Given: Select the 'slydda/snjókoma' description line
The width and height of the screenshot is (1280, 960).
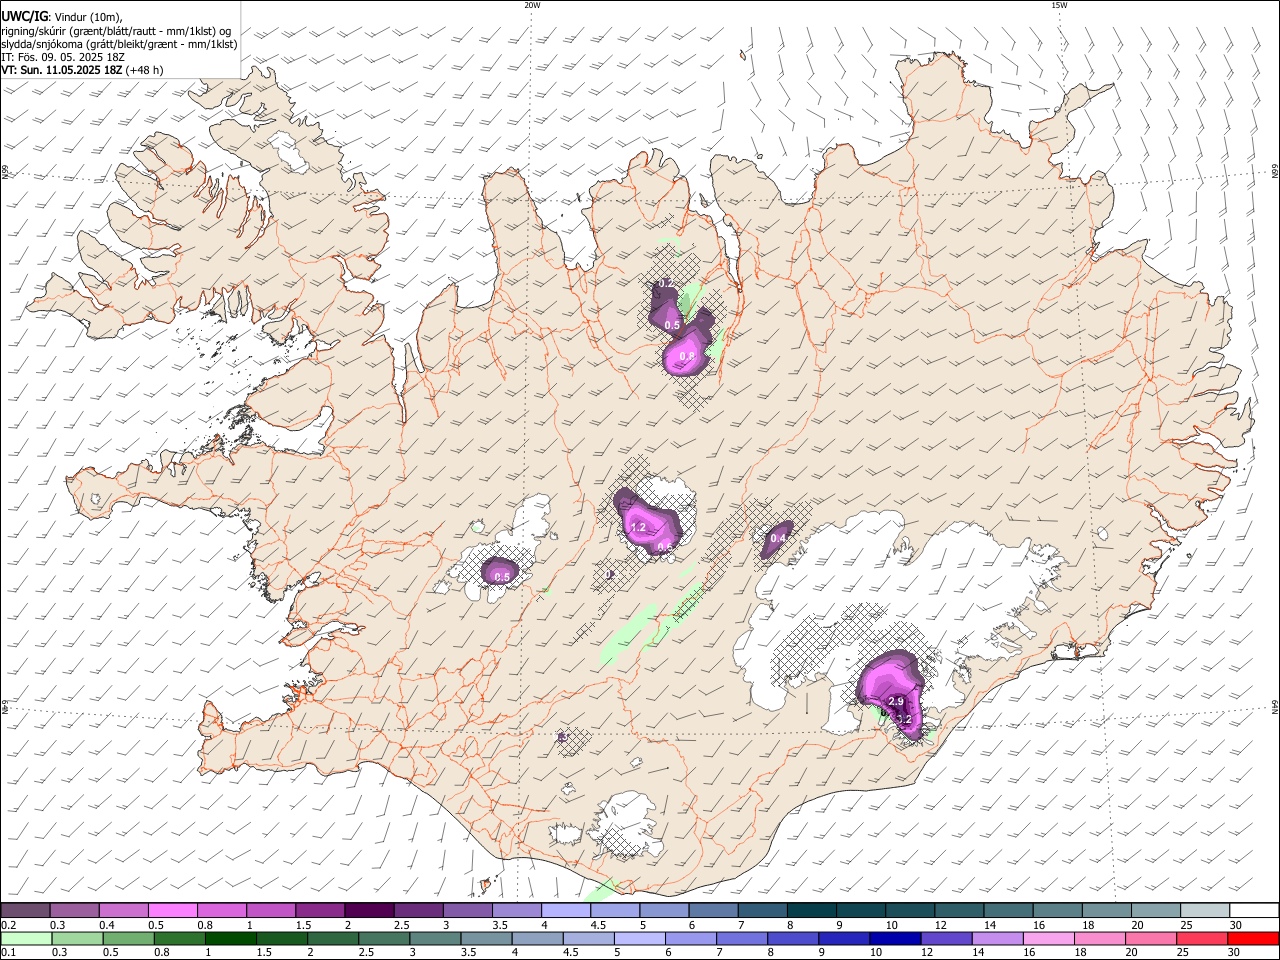Looking at the screenshot, I should click(119, 44).
